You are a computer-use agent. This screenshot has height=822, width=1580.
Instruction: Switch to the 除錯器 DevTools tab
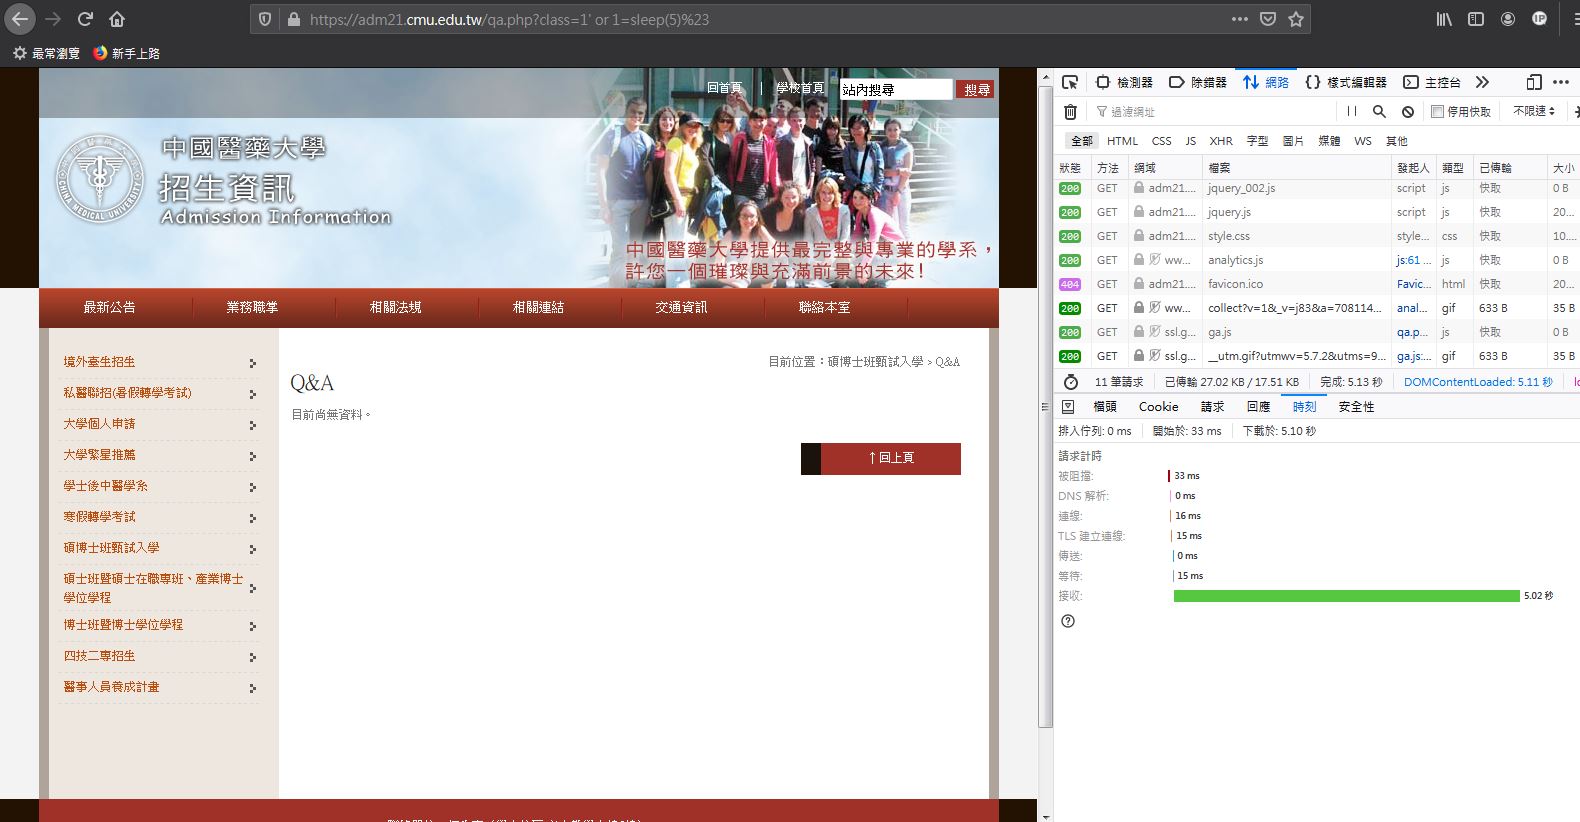coord(1198,82)
